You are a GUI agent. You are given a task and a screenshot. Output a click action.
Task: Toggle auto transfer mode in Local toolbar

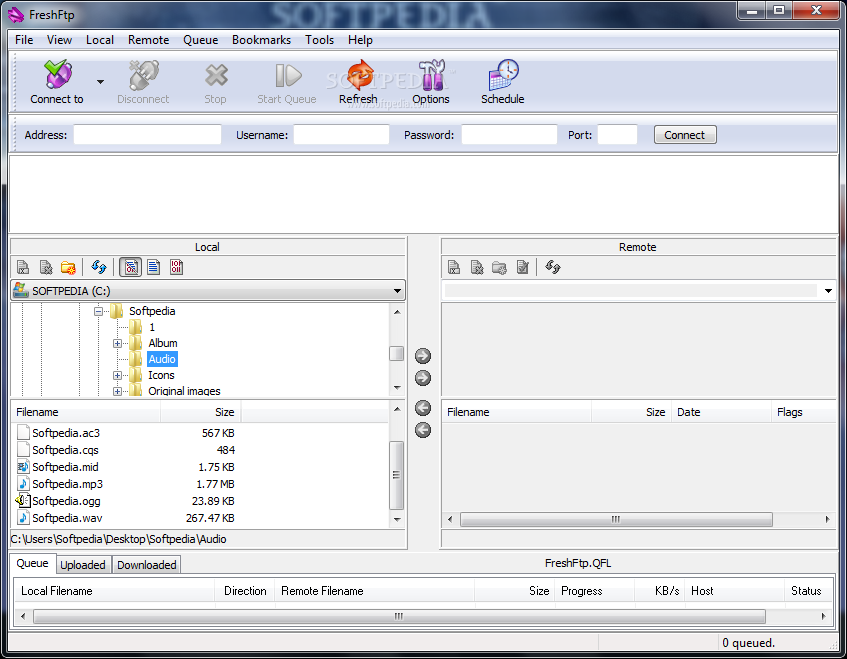pyautogui.click(x=131, y=267)
